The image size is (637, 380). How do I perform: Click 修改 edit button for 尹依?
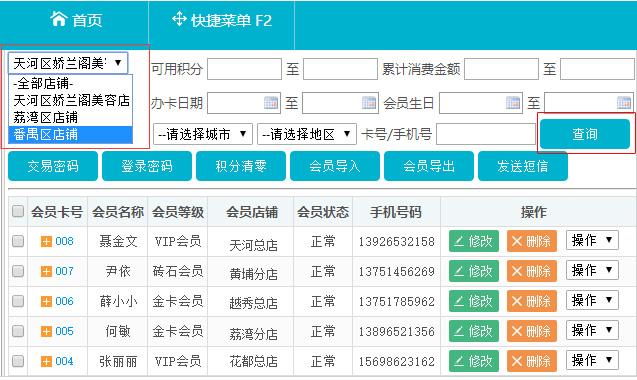[x=474, y=271]
